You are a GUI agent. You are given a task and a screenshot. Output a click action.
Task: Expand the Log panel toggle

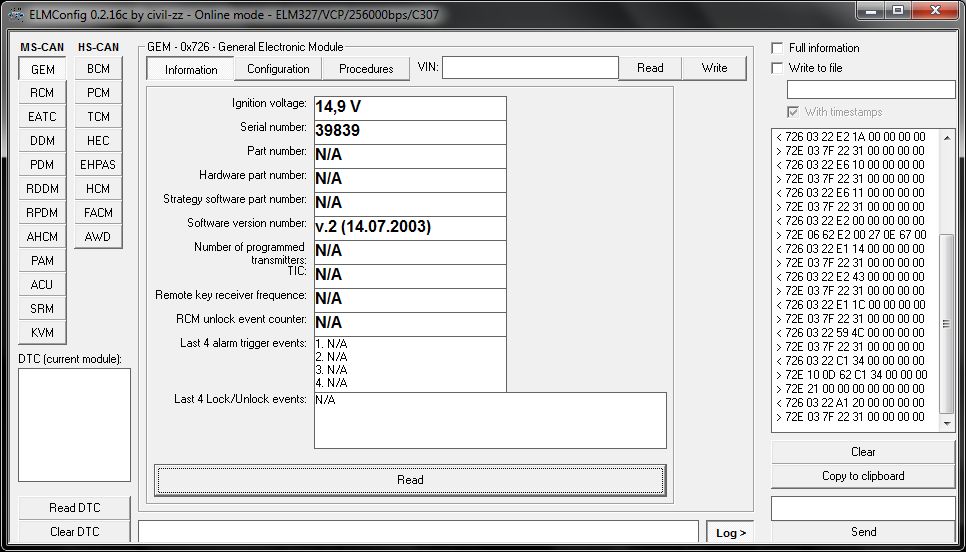click(x=731, y=533)
